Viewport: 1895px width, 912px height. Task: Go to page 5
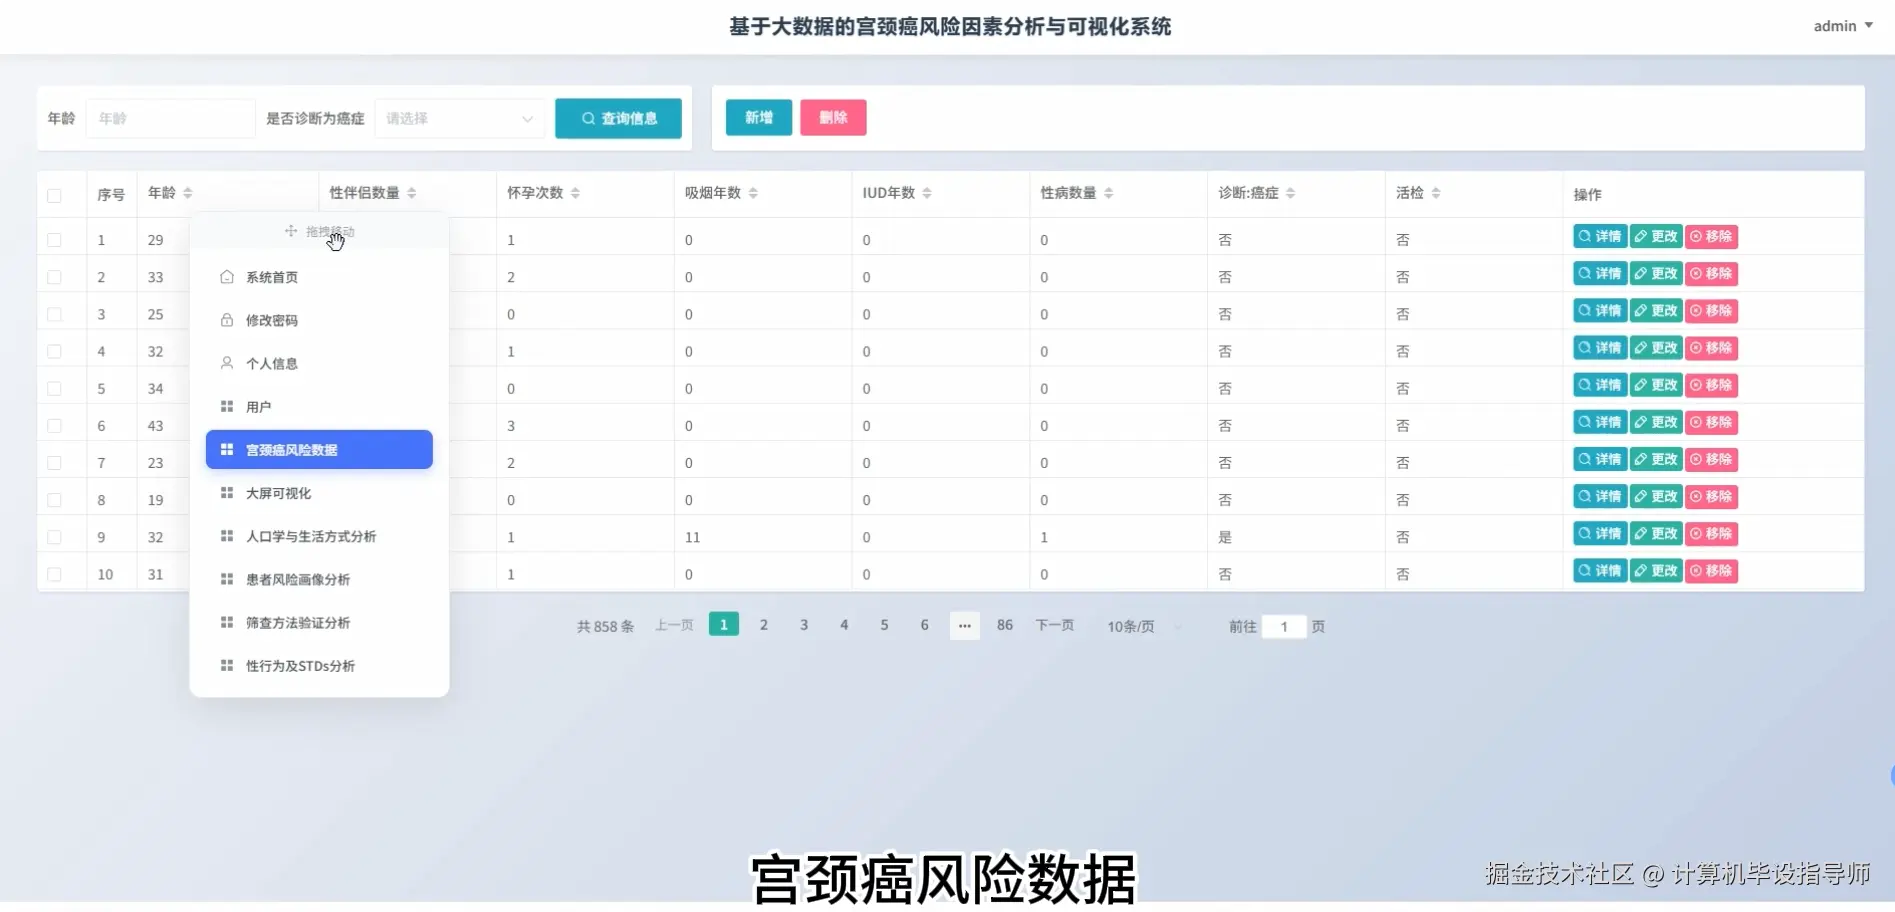pyautogui.click(x=884, y=624)
